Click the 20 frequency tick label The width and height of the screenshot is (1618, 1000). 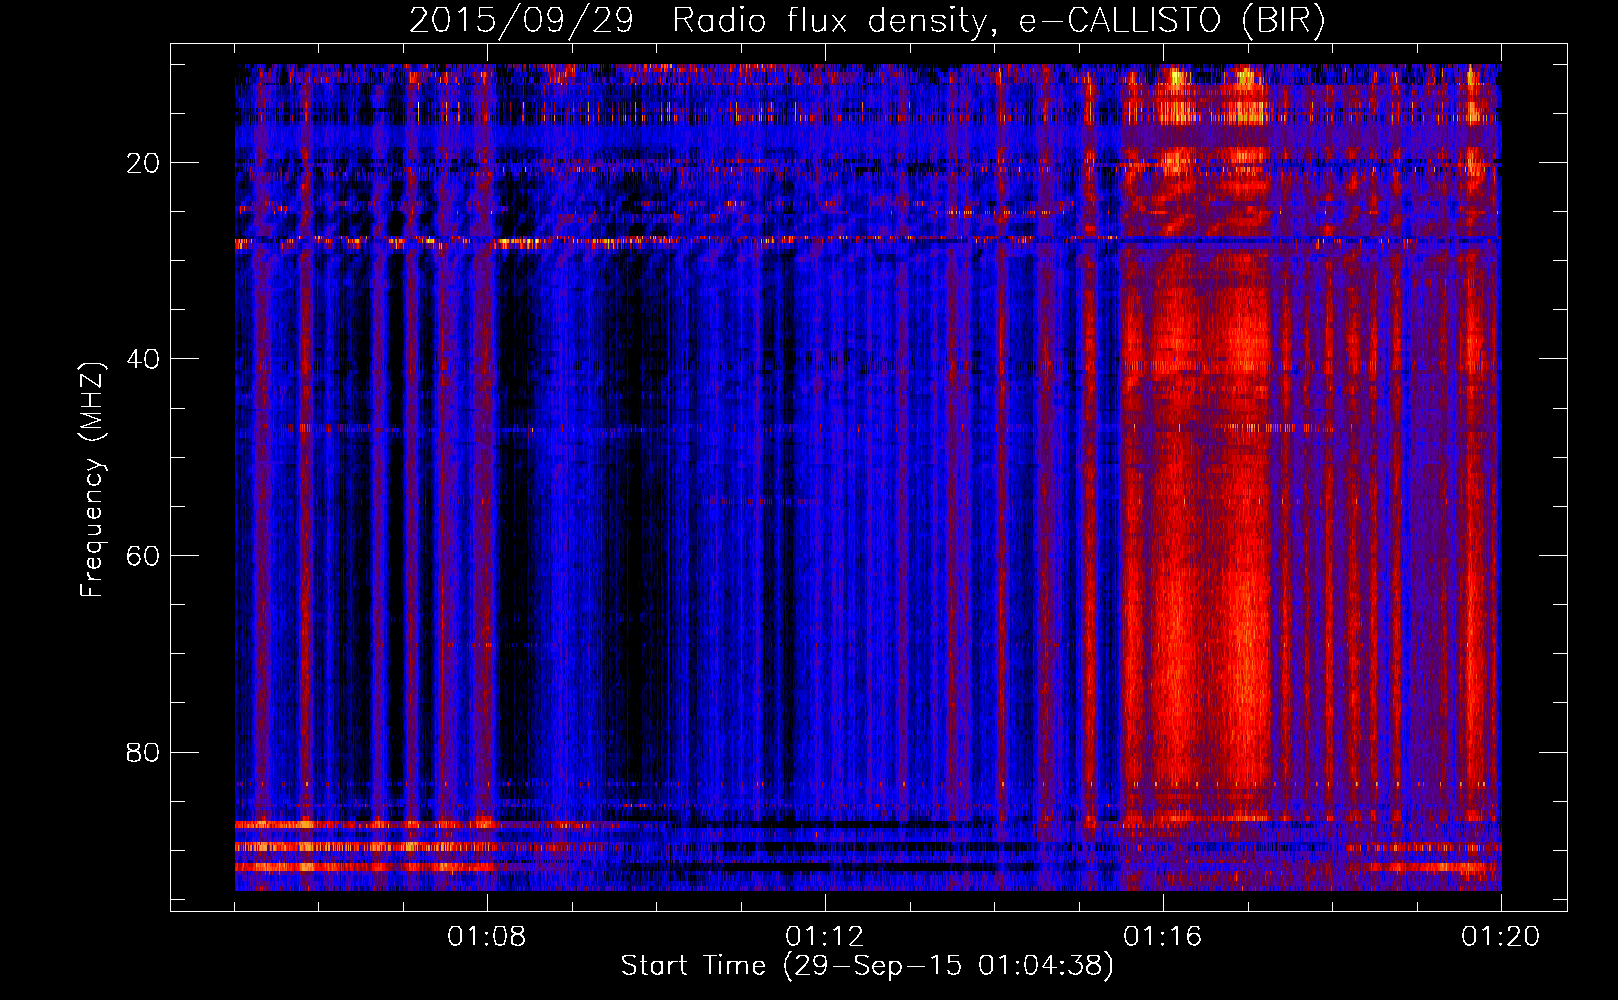pos(144,163)
